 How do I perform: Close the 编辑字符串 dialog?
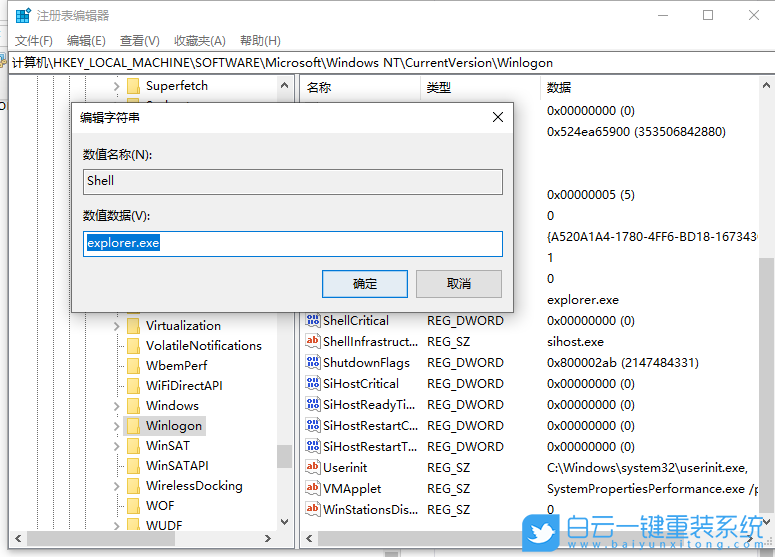pos(498,117)
